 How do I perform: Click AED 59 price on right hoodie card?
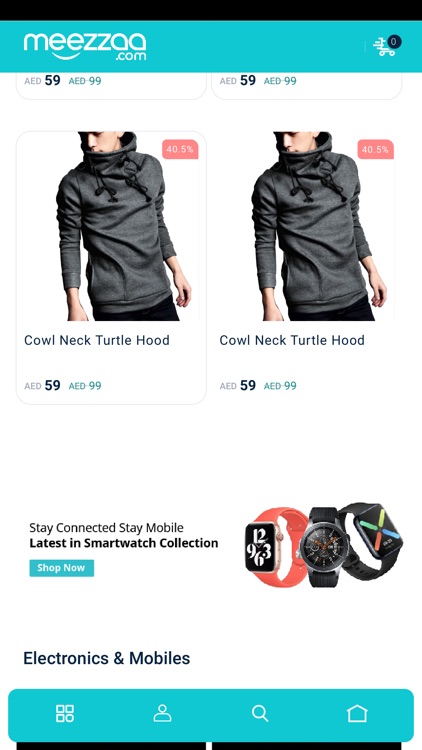[x=238, y=386]
